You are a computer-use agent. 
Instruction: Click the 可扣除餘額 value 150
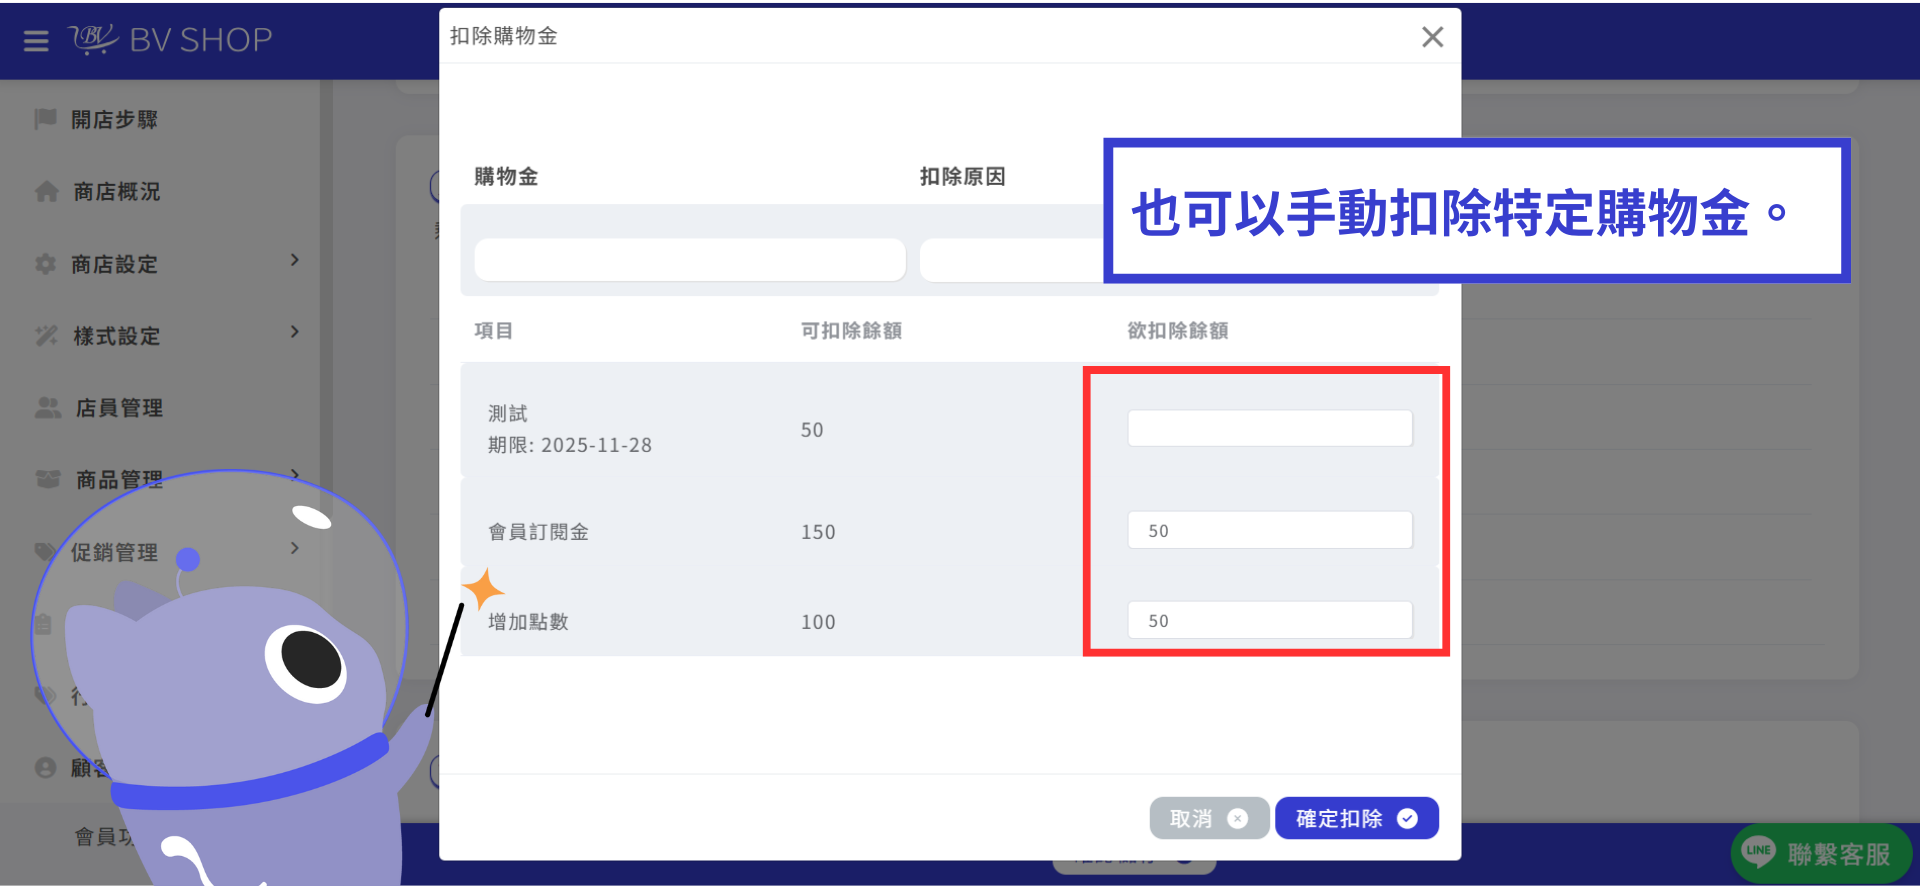(818, 532)
